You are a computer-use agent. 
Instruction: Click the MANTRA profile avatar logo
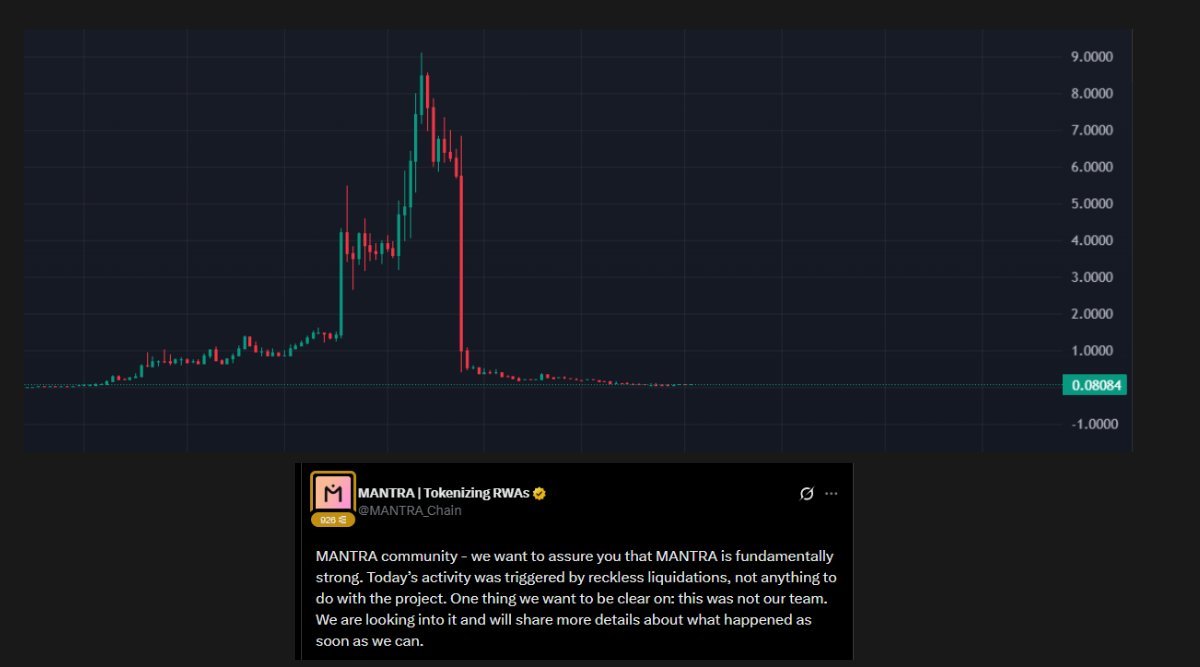[x=333, y=492]
